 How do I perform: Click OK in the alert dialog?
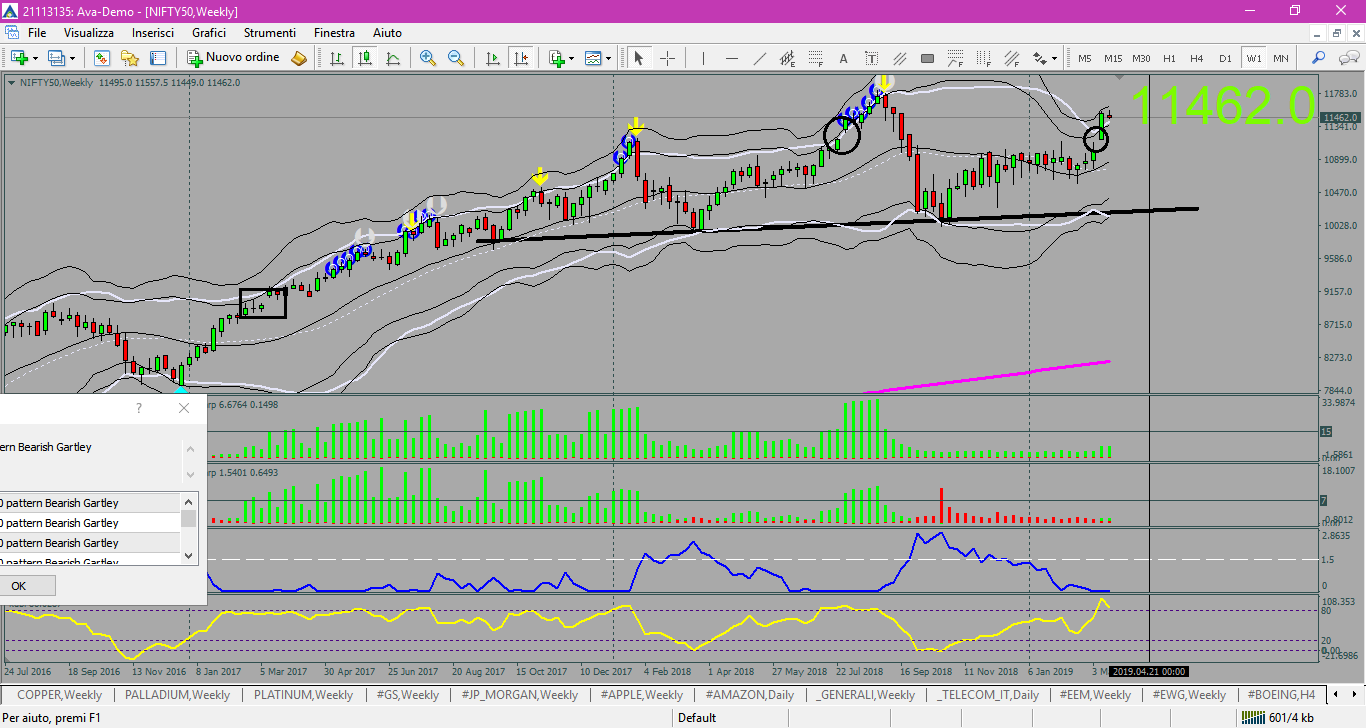click(20, 586)
